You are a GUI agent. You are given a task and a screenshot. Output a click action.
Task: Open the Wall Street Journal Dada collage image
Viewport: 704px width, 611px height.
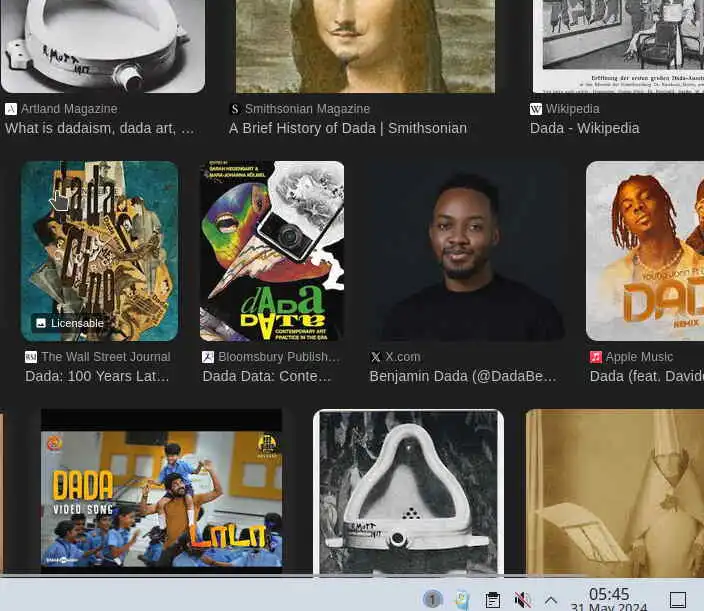coord(100,251)
